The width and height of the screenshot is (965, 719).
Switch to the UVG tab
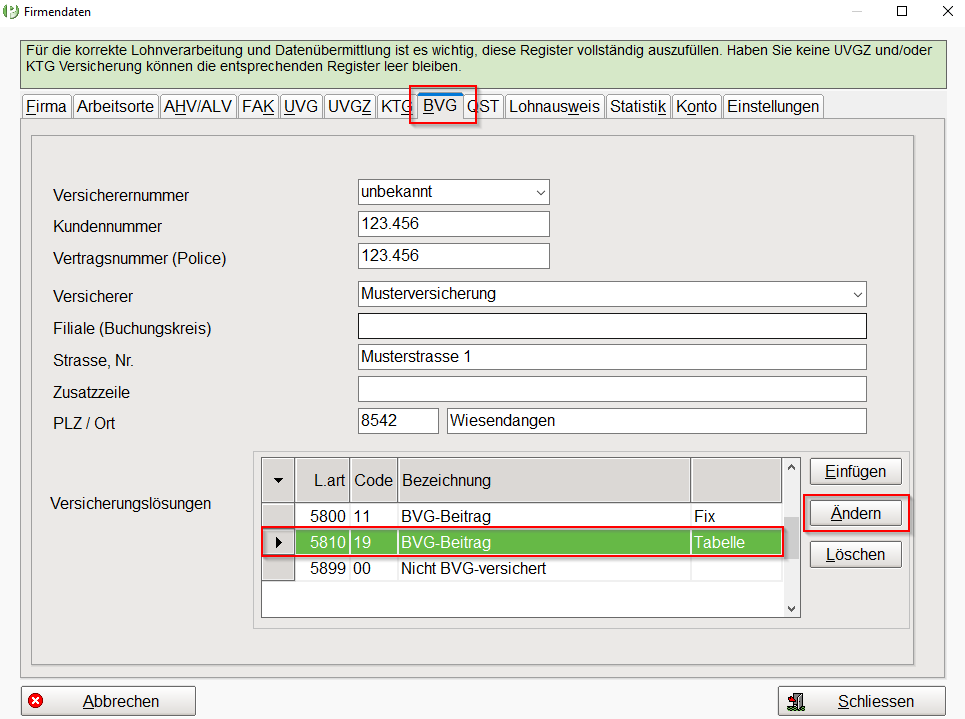(x=301, y=106)
